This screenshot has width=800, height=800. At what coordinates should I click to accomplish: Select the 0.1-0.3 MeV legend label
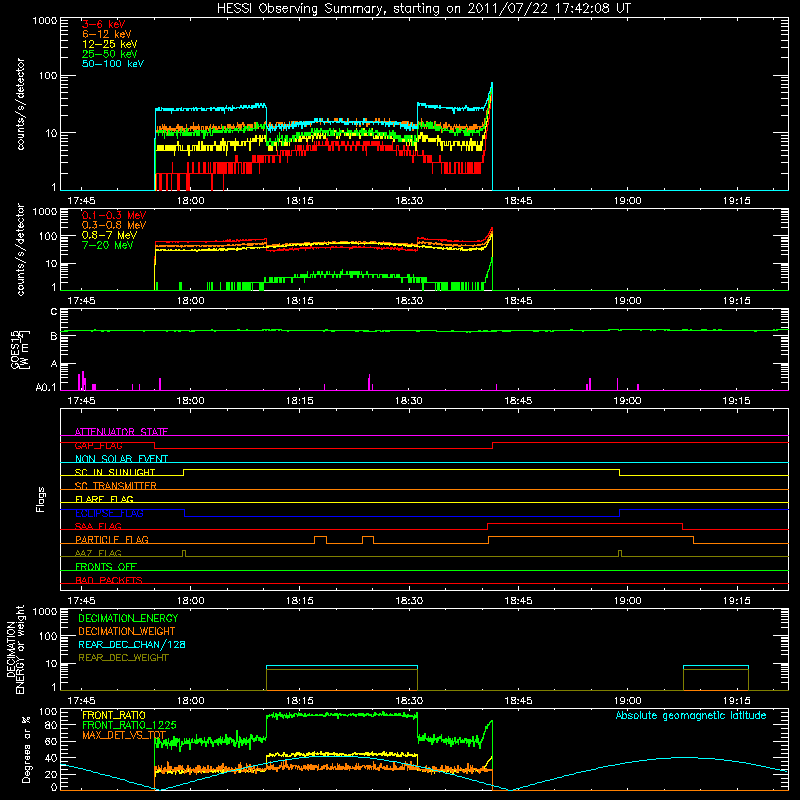(x=114, y=216)
